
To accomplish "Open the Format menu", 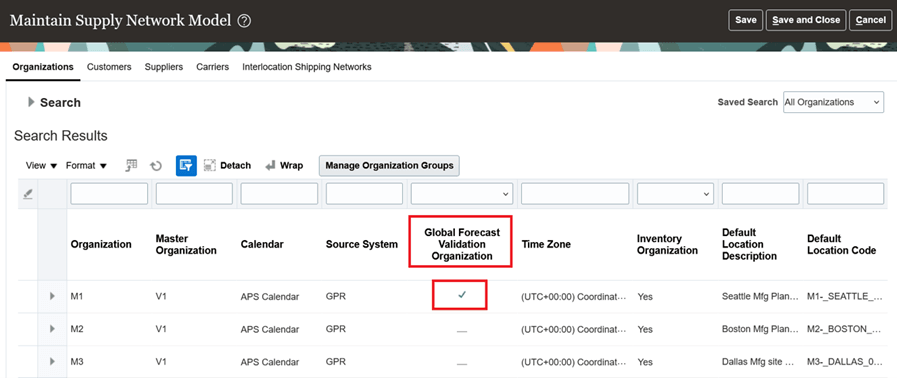I will click(x=86, y=165).
